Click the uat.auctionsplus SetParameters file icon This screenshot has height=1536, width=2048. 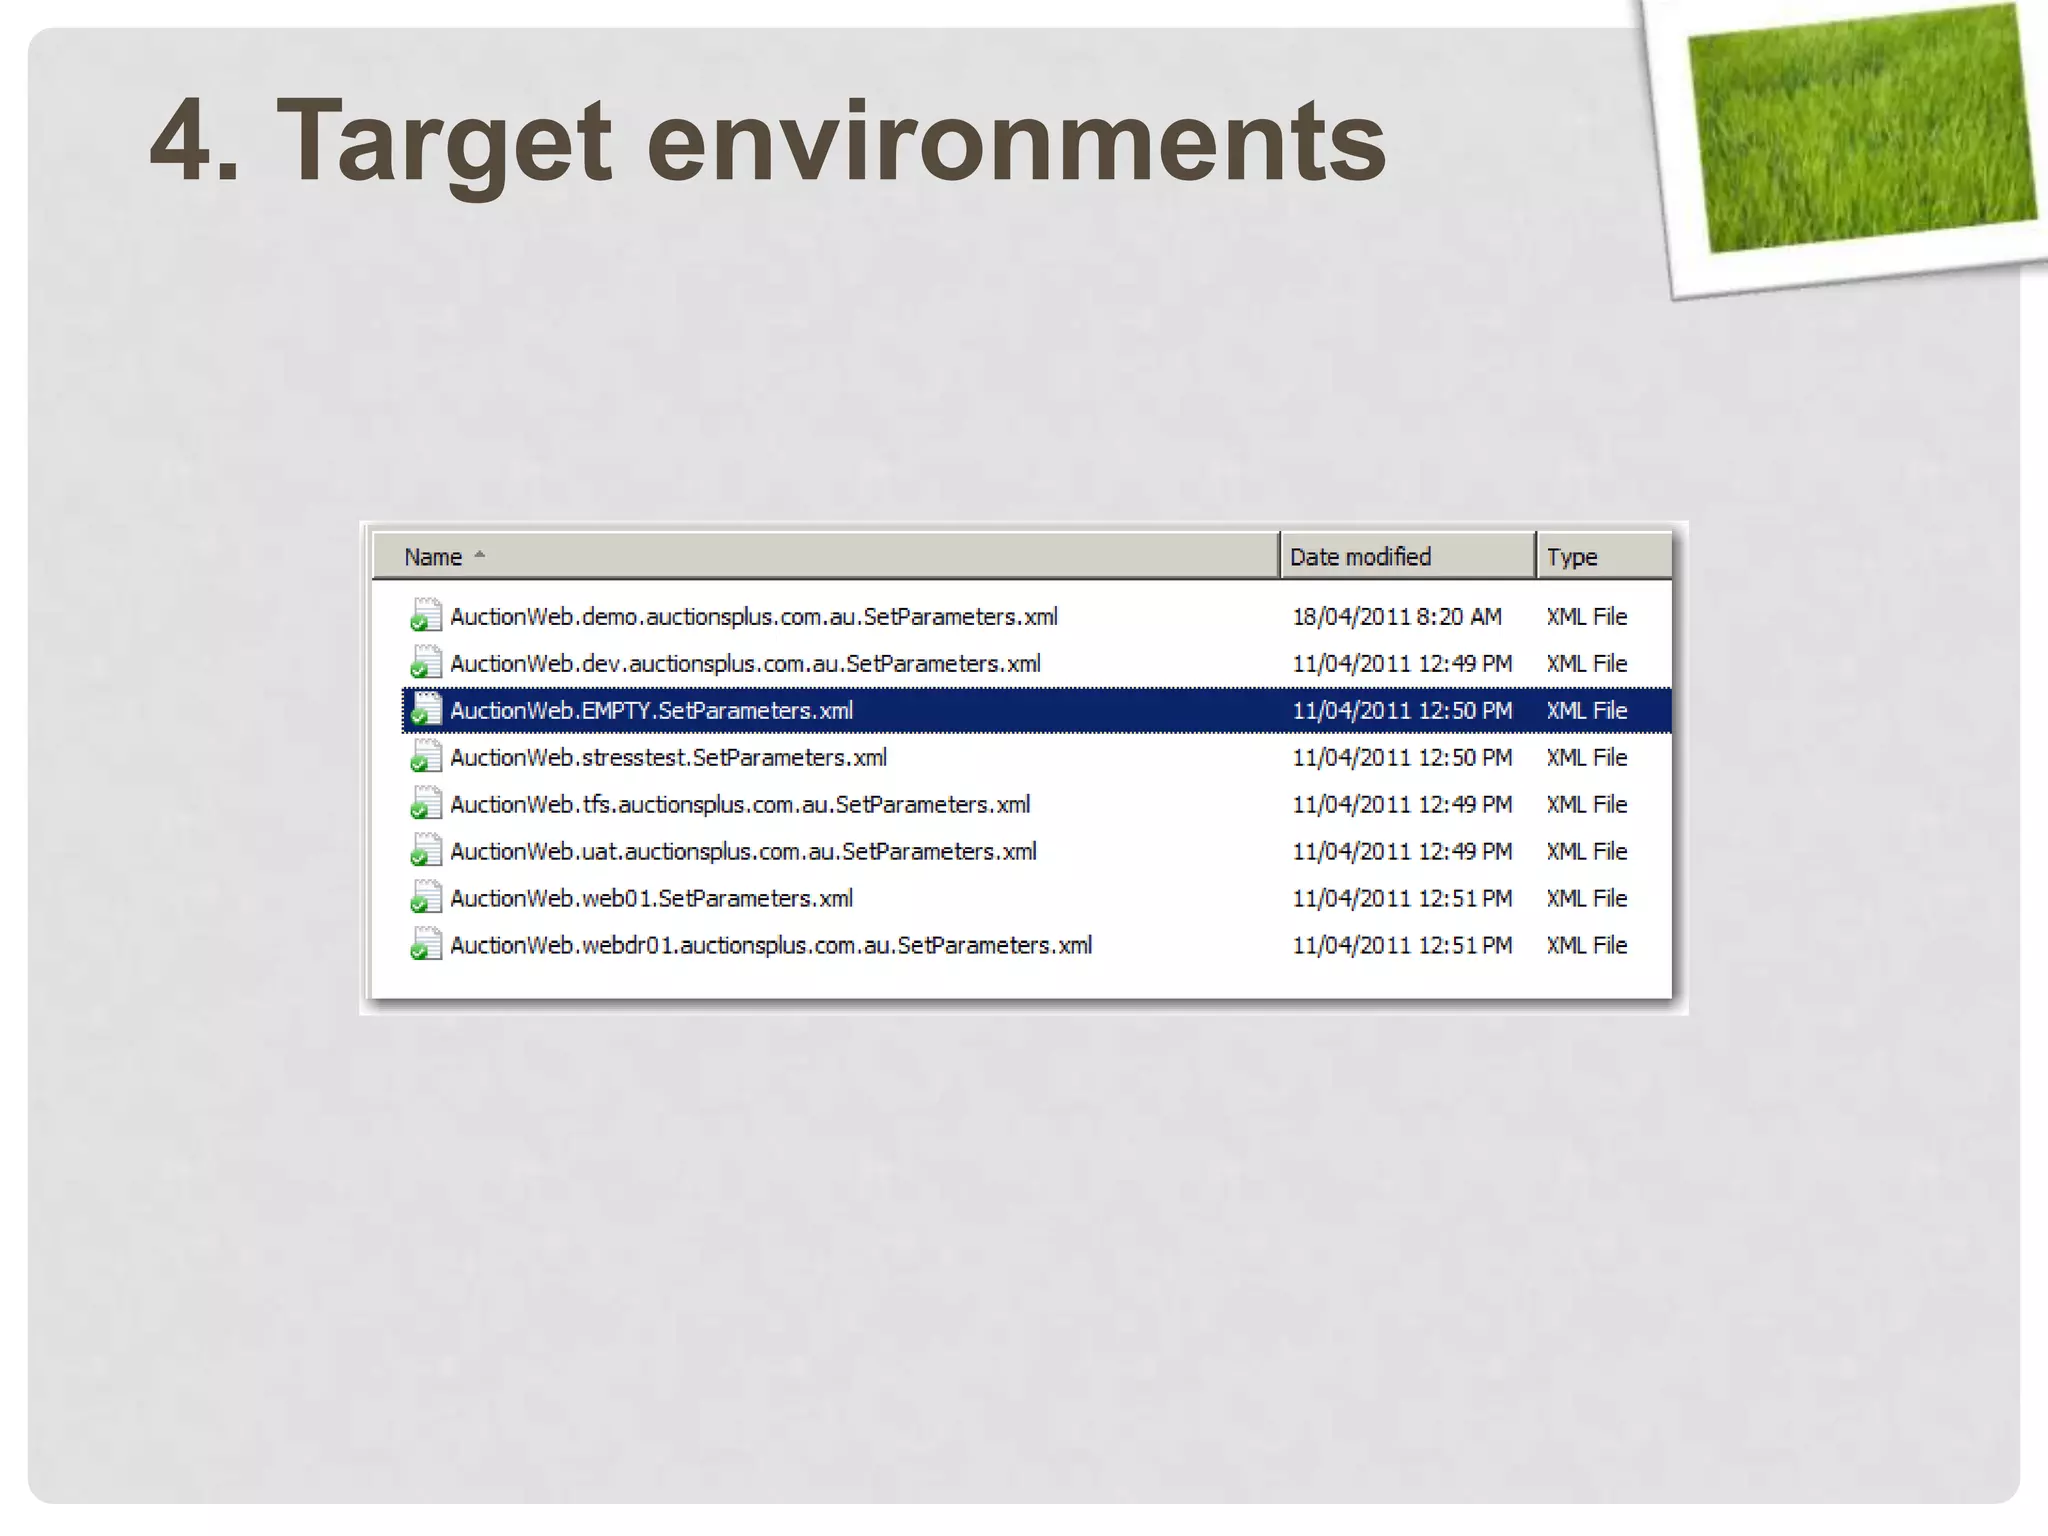425,851
